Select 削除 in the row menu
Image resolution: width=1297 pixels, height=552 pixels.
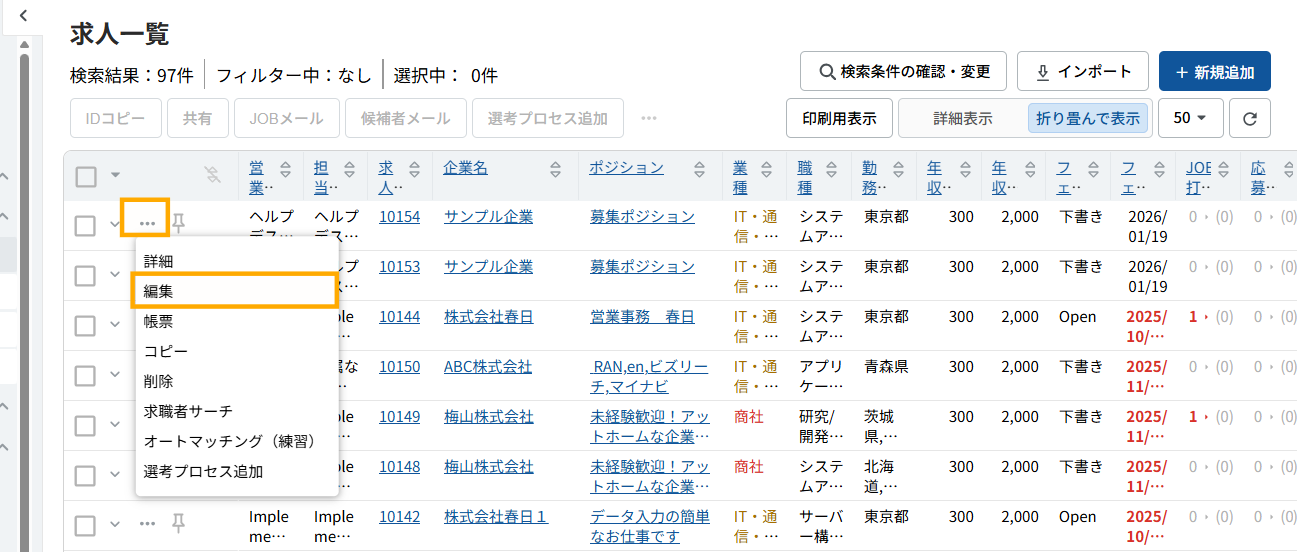[158, 381]
